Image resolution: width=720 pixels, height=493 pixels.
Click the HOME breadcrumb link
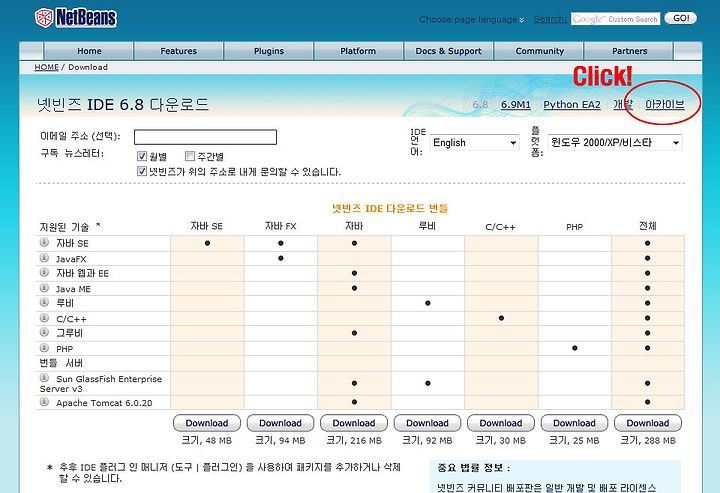[x=46, y=67]
